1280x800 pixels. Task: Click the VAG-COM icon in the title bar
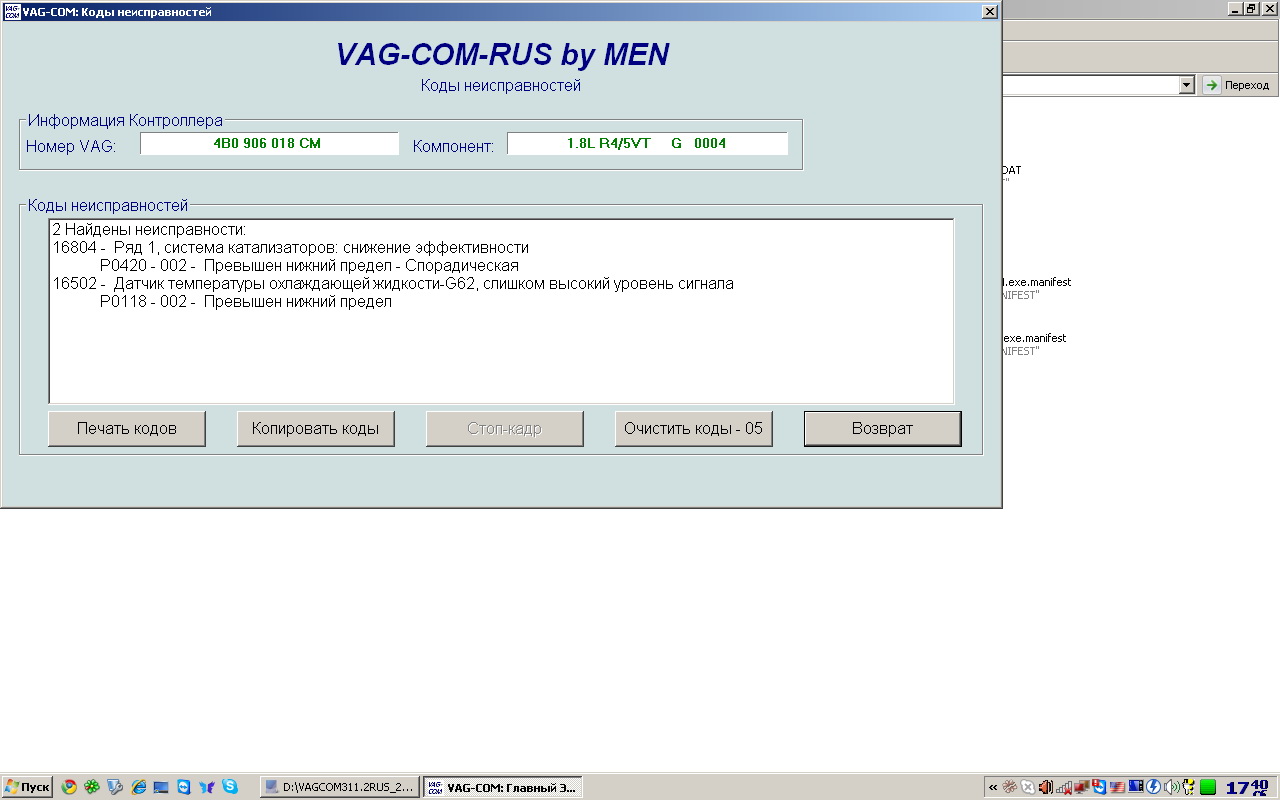point(12,12)
